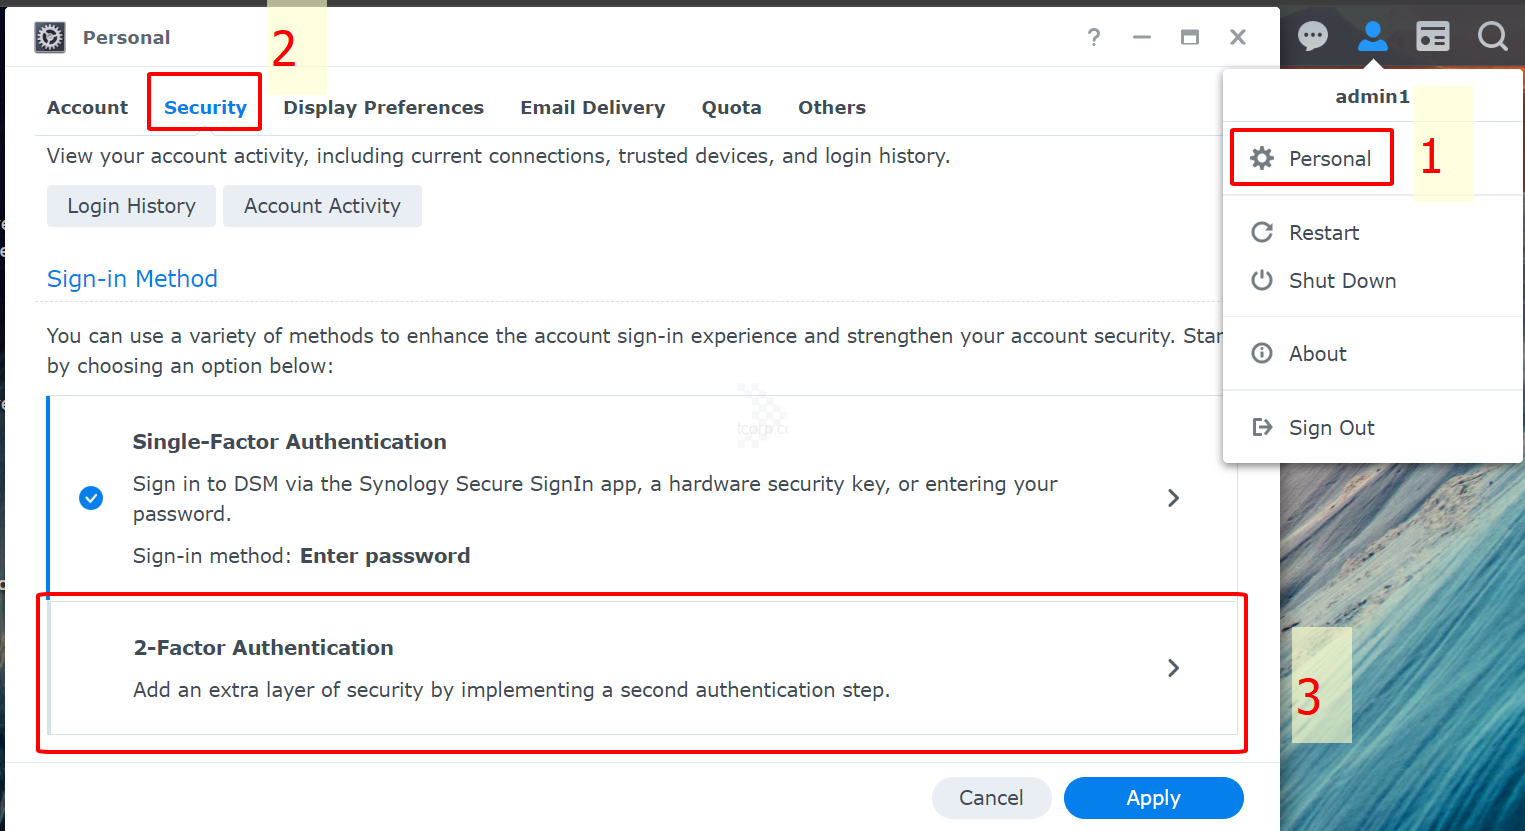Image resolution: width=1525 pixels, height=831 pixels.
Task: Click the search magnifier icon
Action: click(x=1492, y=37)
